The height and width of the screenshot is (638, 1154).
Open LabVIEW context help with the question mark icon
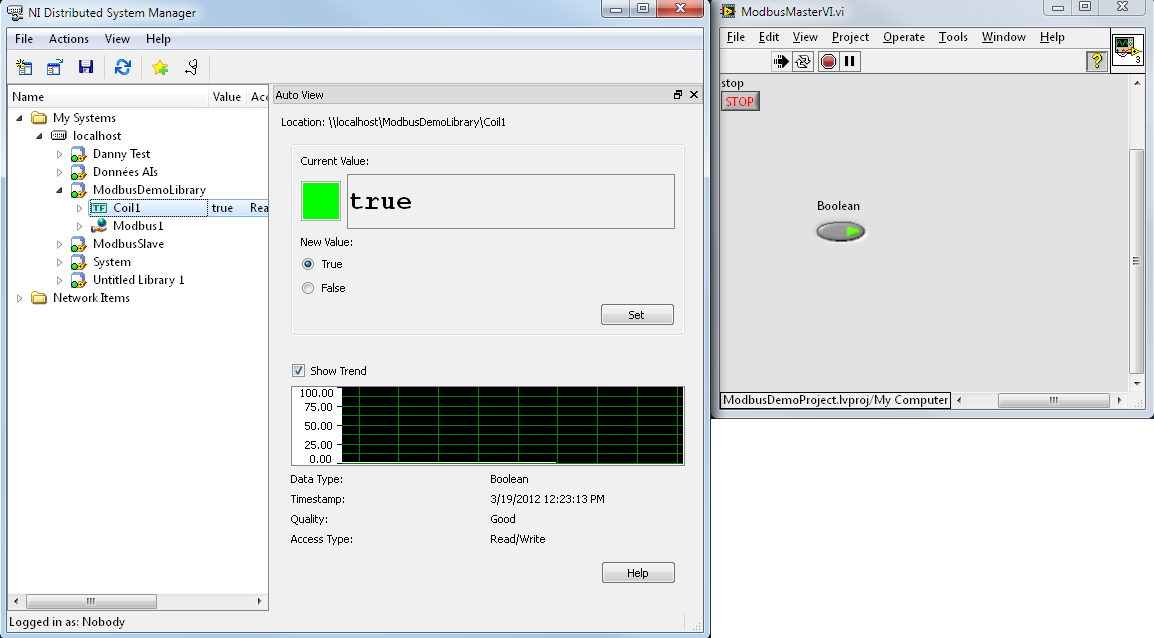[x=1095, y=61]
